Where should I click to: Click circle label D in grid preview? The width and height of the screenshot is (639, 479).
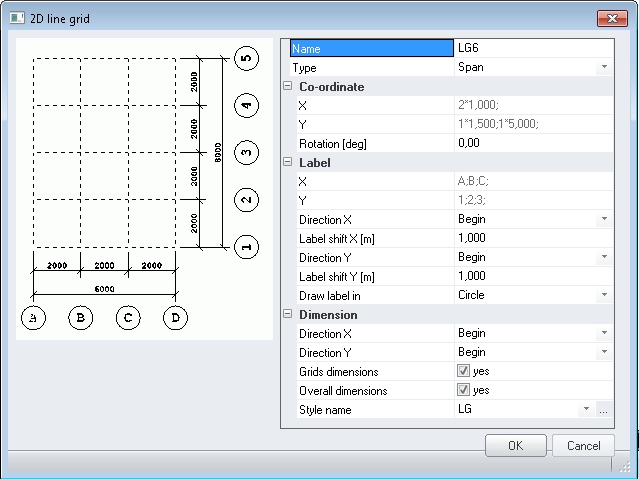175,318
